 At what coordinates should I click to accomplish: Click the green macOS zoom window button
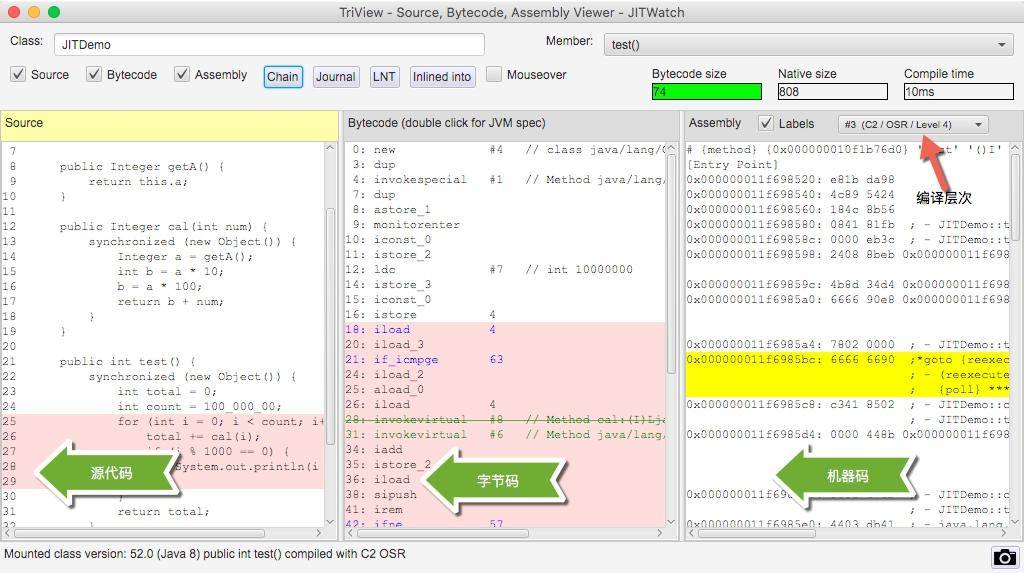coord(54,12)
